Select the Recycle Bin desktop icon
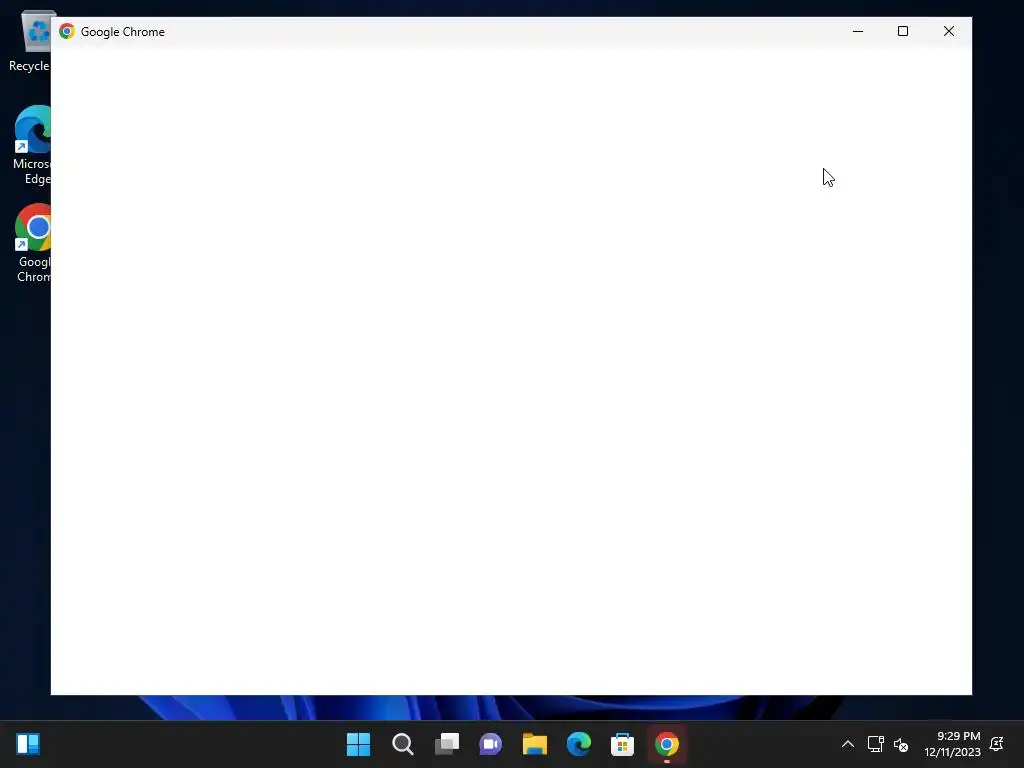The width and height of the screenshot is (1024, 768). tap(31, 42)
